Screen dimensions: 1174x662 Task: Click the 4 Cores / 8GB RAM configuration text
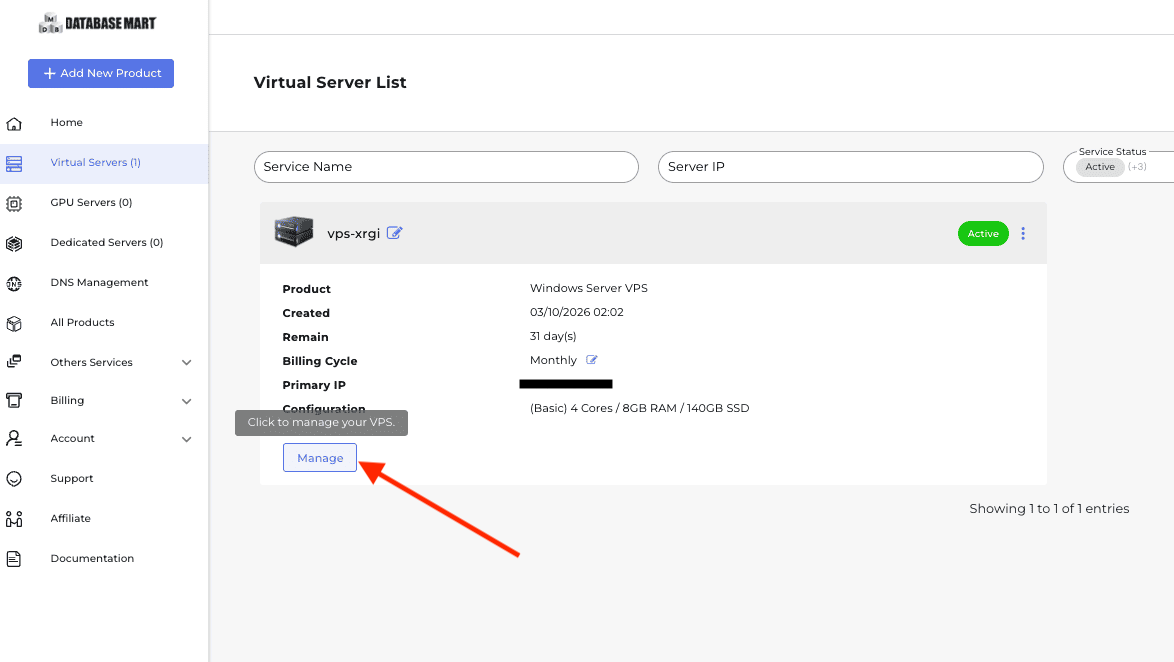639,408
